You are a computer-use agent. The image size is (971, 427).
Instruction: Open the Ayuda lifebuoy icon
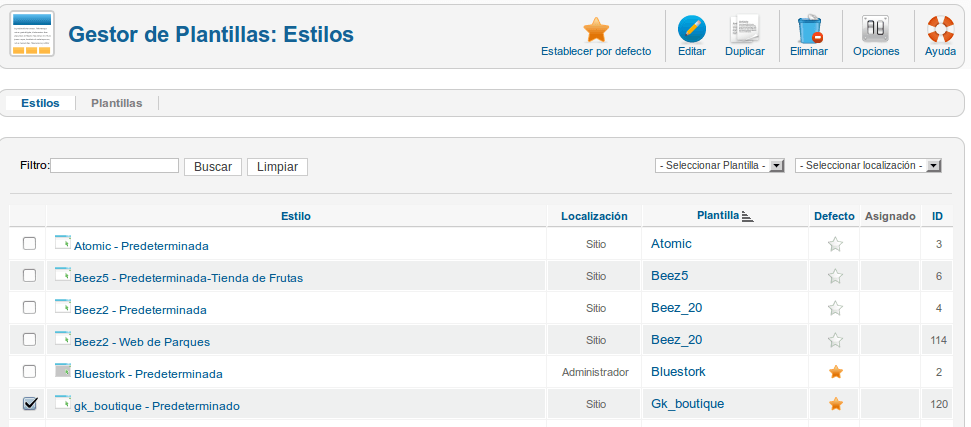pyautogui.click(x=941, y=30)
